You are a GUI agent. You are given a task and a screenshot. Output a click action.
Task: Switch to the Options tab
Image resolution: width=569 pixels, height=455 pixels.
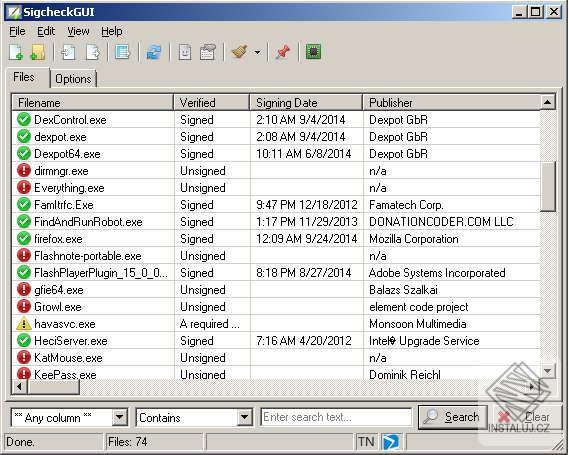73,79
